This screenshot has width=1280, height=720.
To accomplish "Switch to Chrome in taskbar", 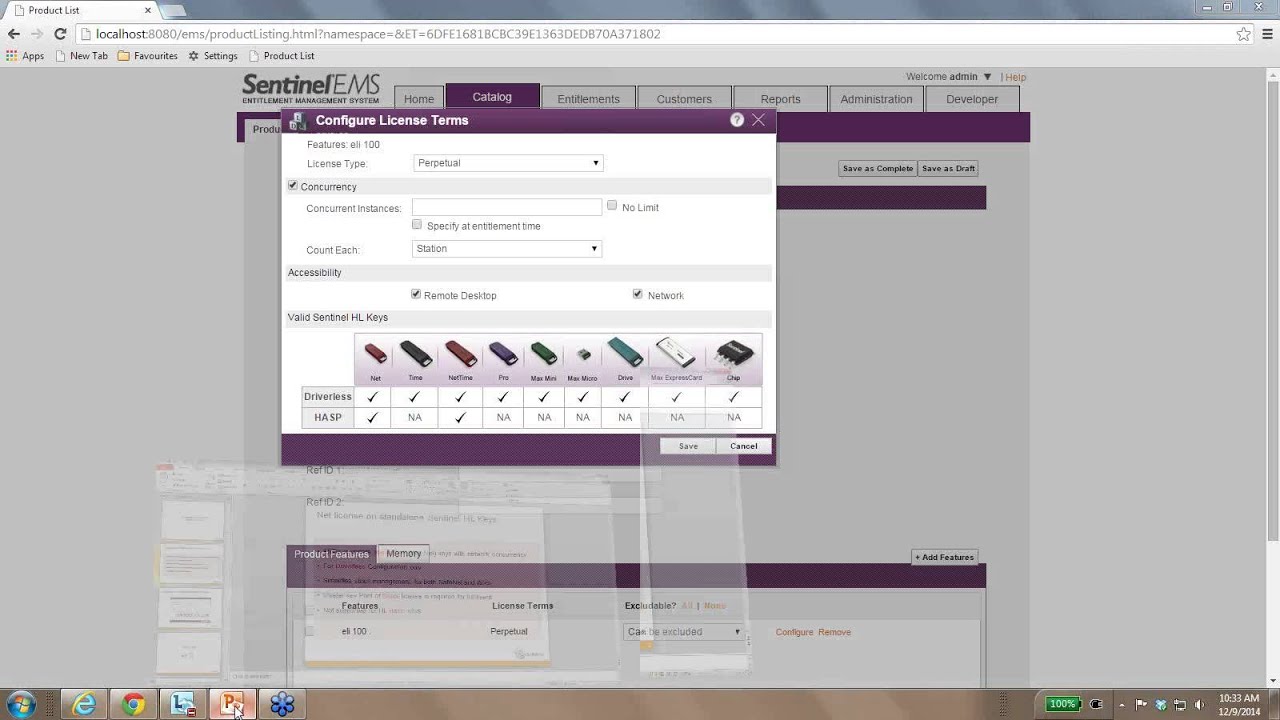I will click(133, 704).
